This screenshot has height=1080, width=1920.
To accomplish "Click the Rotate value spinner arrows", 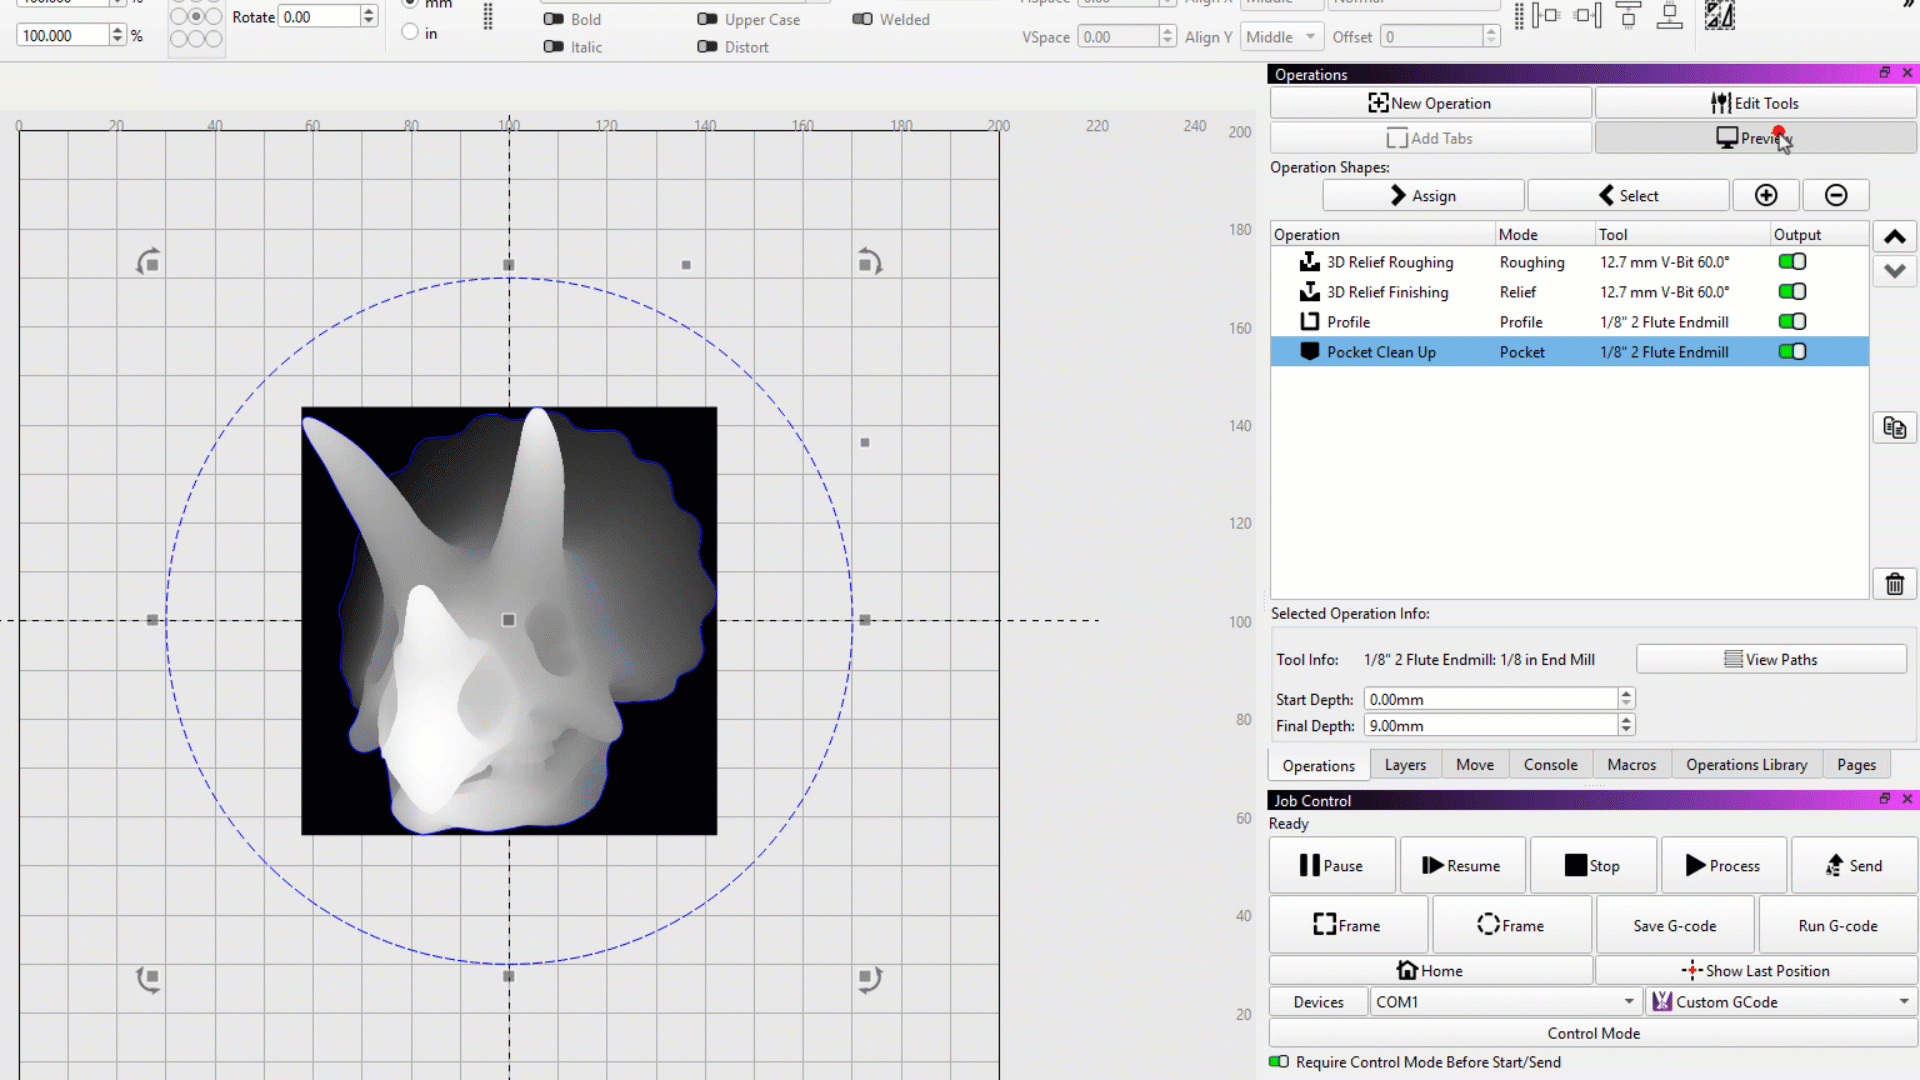I will [368, 17].
